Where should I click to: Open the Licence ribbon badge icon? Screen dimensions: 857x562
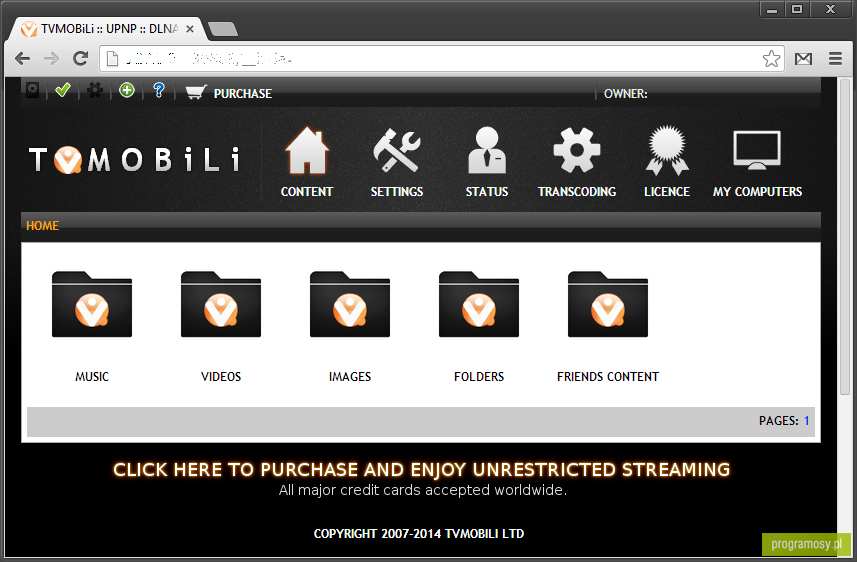click(667, 150)
